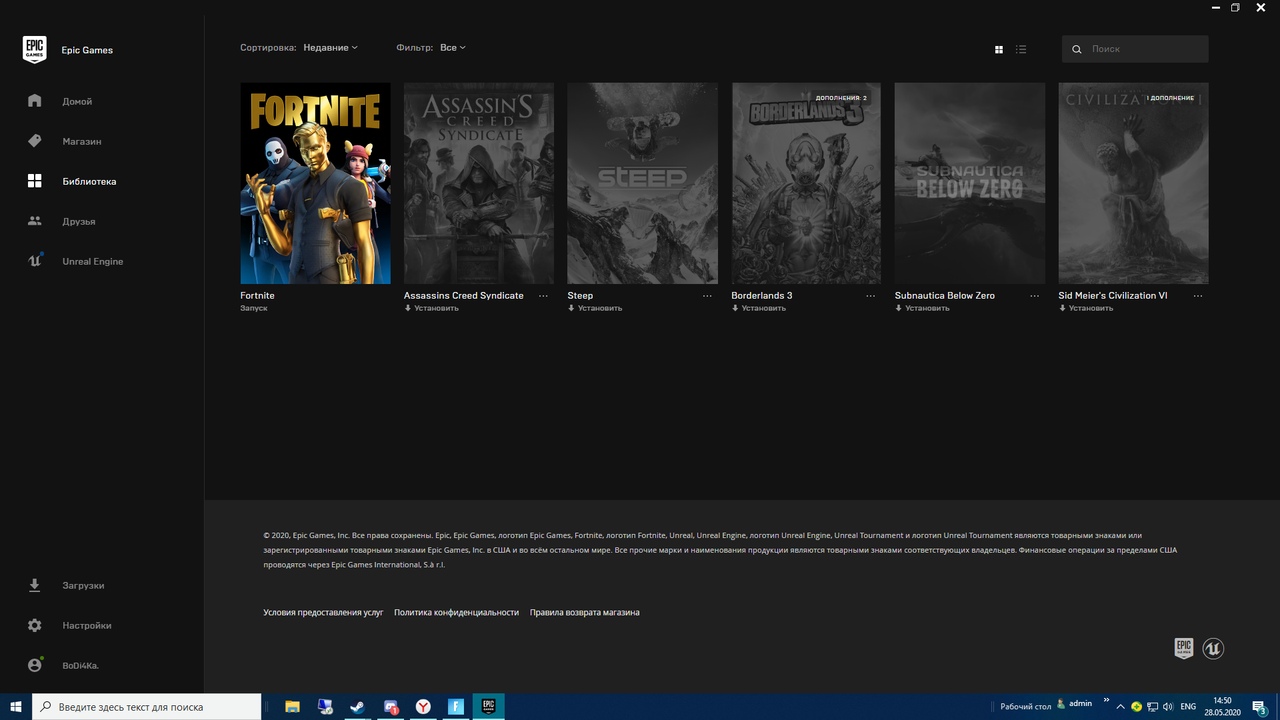The height and width of the screenshot is (720, 1280).
Task: Install Assassins Creed Syndicate
Action: pyautogui.click(x=432, y=308)
